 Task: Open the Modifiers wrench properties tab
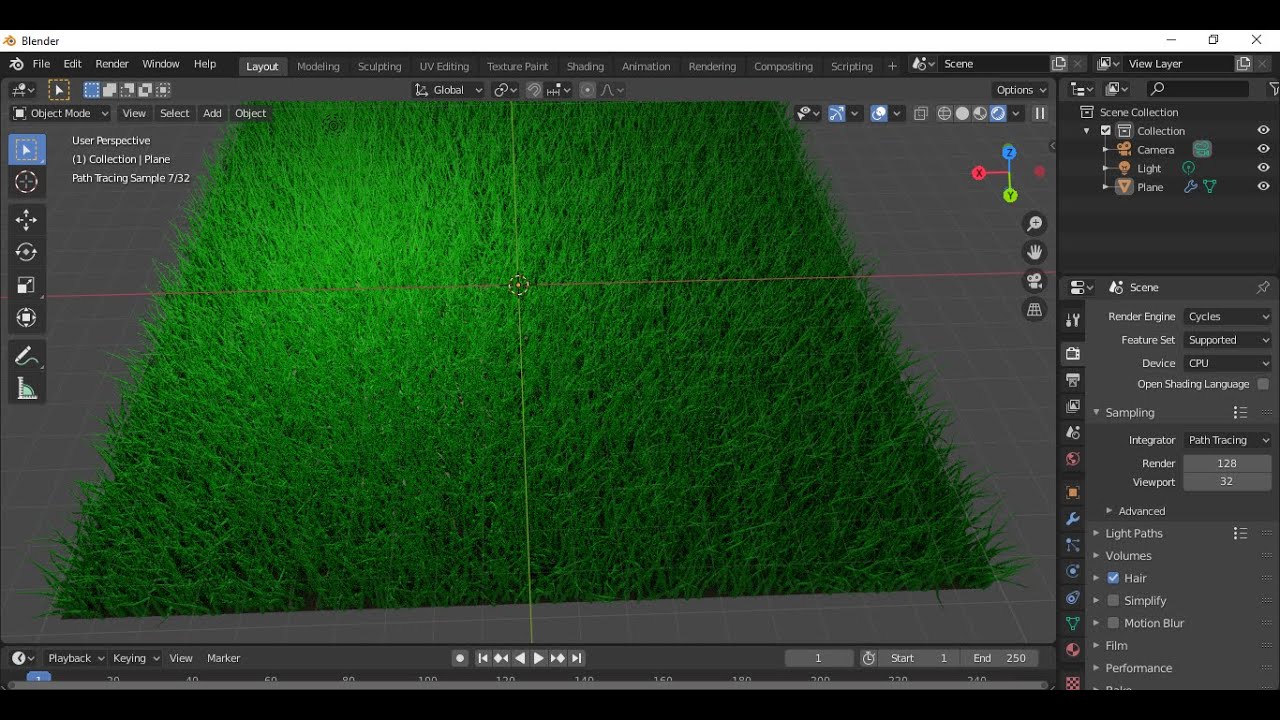pyautogui.click(x=1073, y=519)
